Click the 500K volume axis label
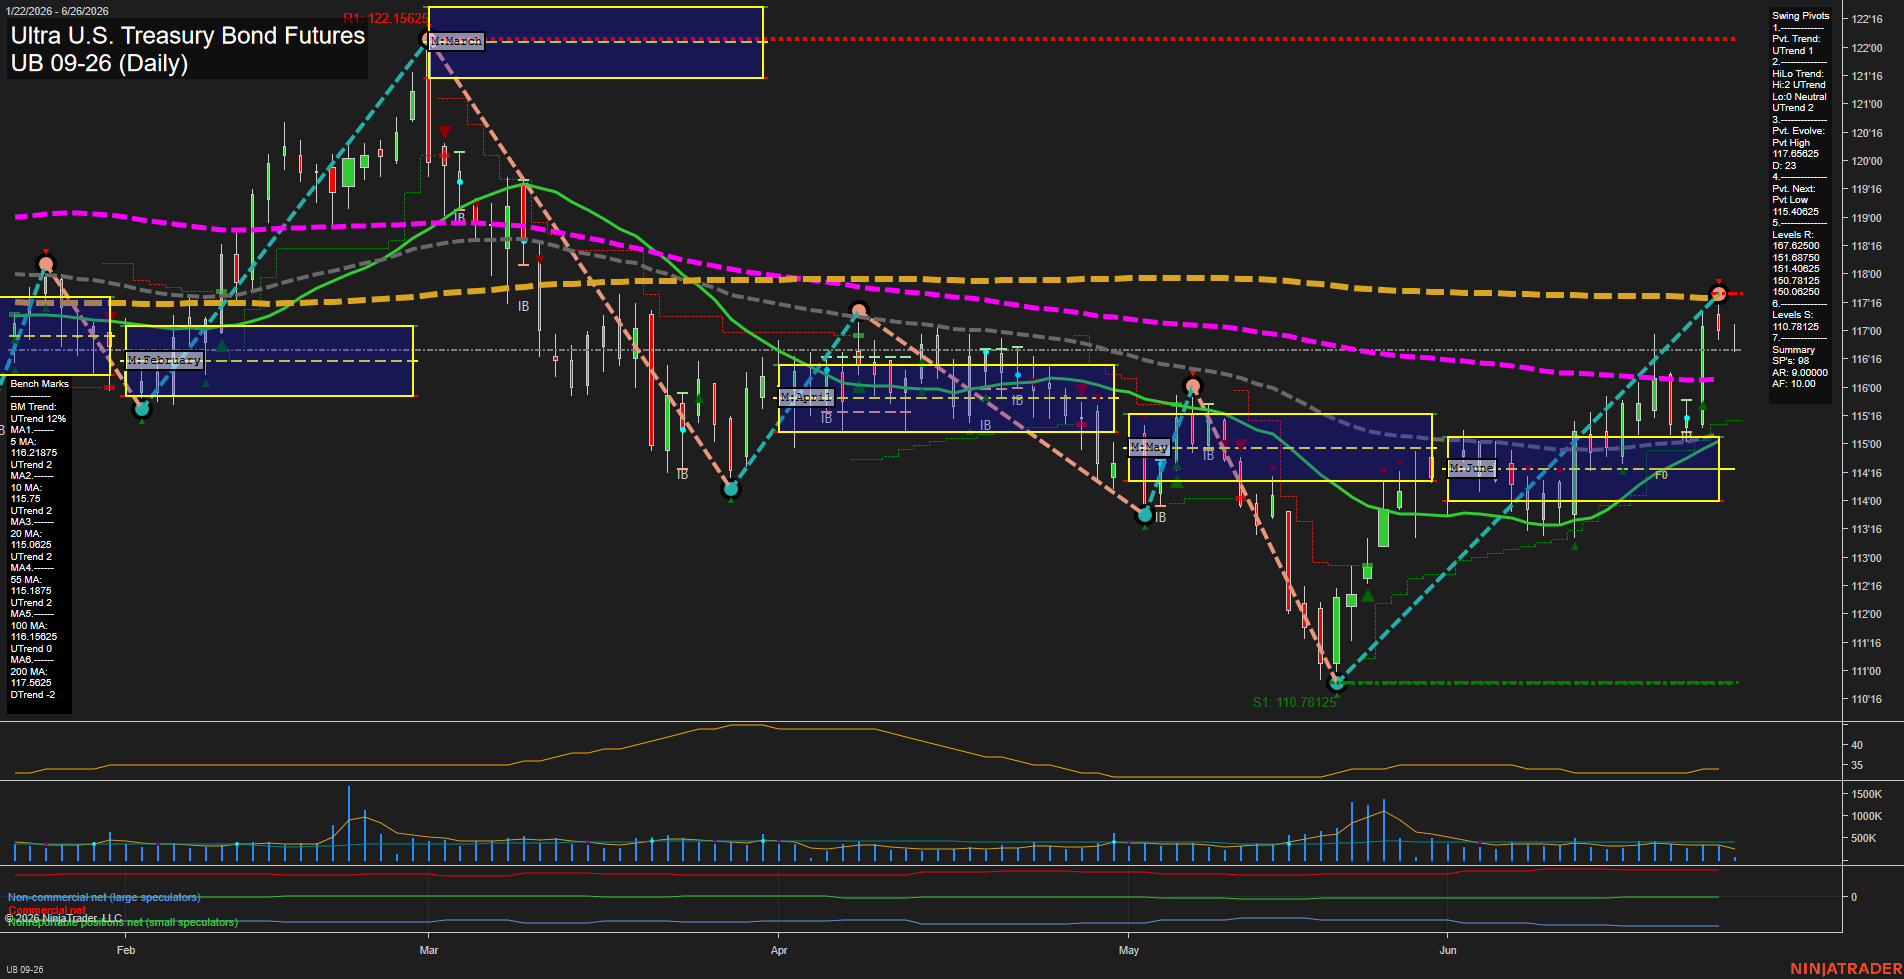Image resolution: width=1904 pixels, height=979 pixels. (1864, 838)
